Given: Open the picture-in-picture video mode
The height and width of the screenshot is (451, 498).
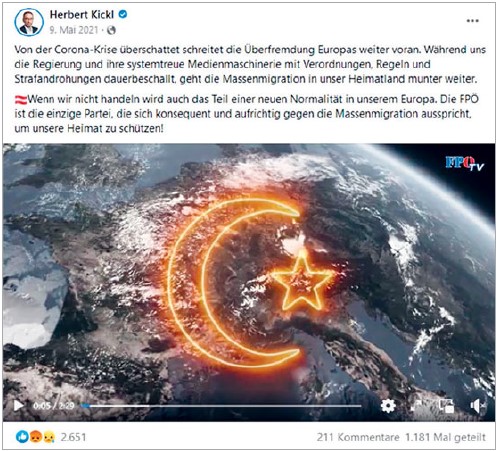Looking at the screenshot, I should [446, 406].
